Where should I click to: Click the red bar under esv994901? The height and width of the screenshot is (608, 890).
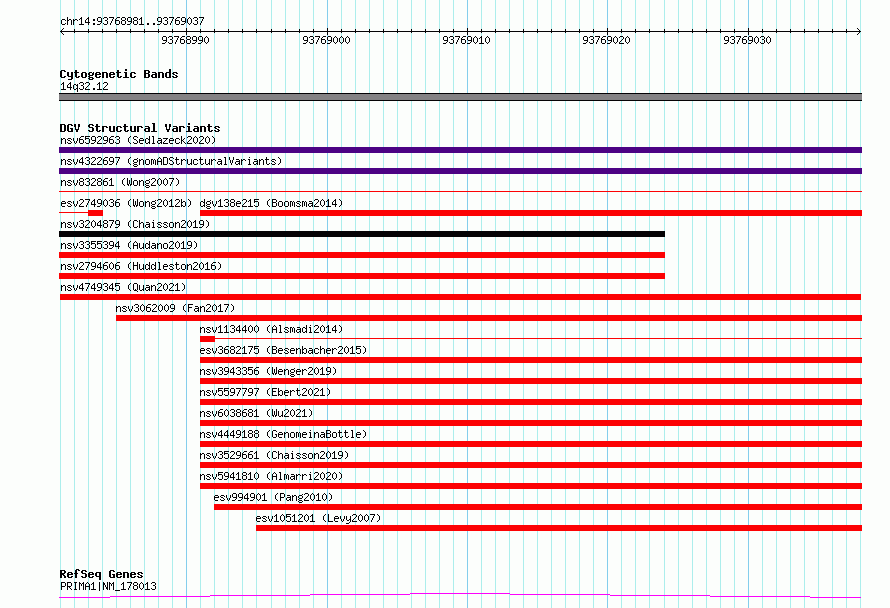538,507
